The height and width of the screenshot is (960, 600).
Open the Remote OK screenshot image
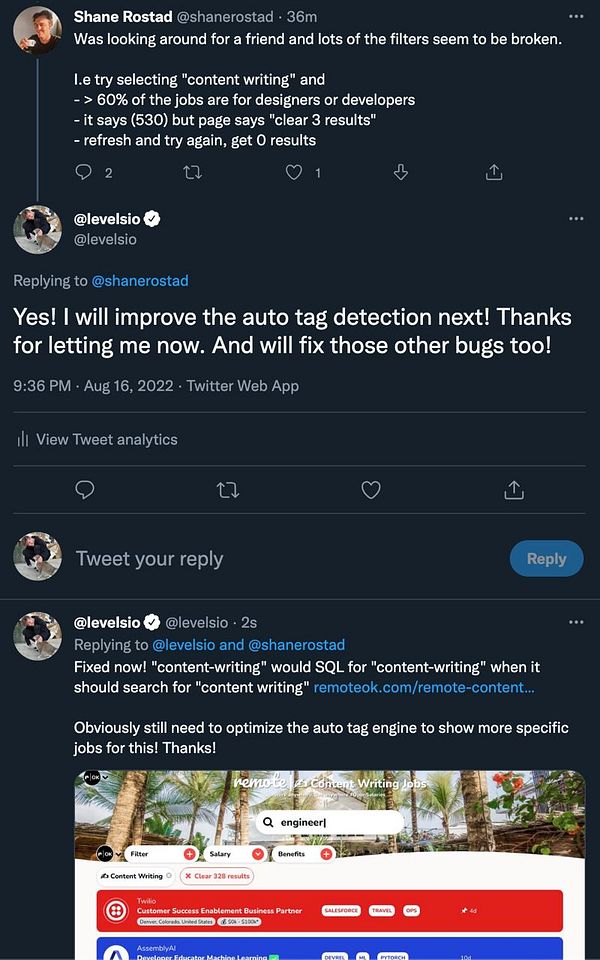[329, 864]
